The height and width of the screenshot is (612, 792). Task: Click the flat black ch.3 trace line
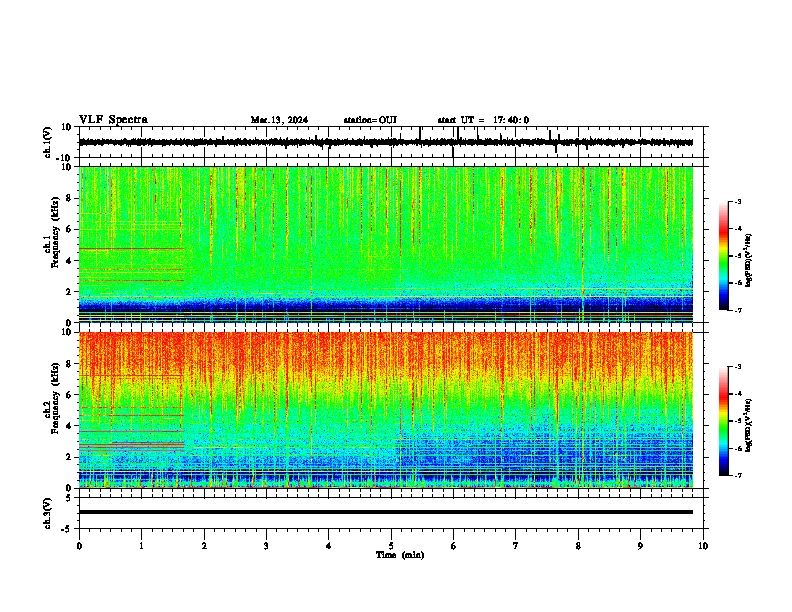click(386, 512)
